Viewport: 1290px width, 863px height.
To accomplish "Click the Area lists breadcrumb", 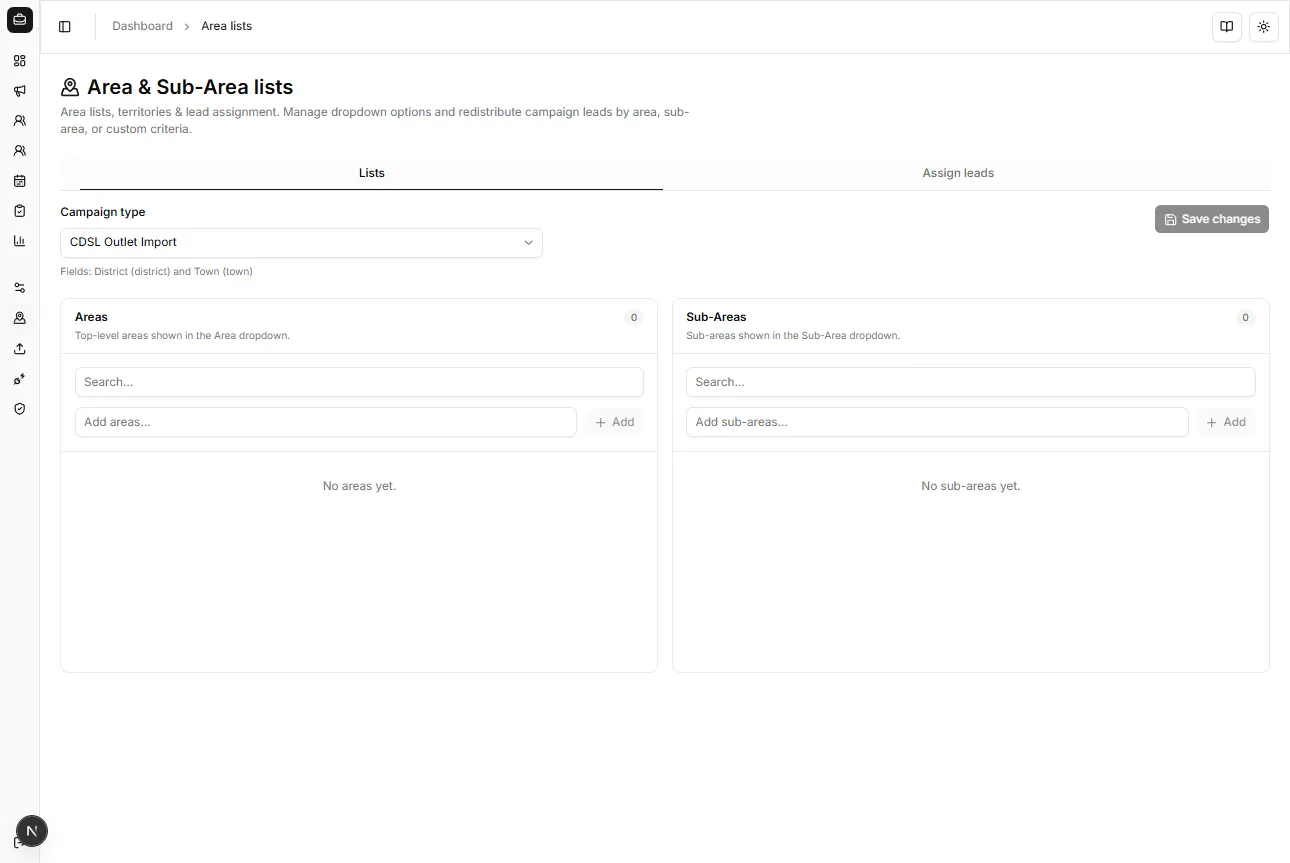I will [x=226, y=26].
